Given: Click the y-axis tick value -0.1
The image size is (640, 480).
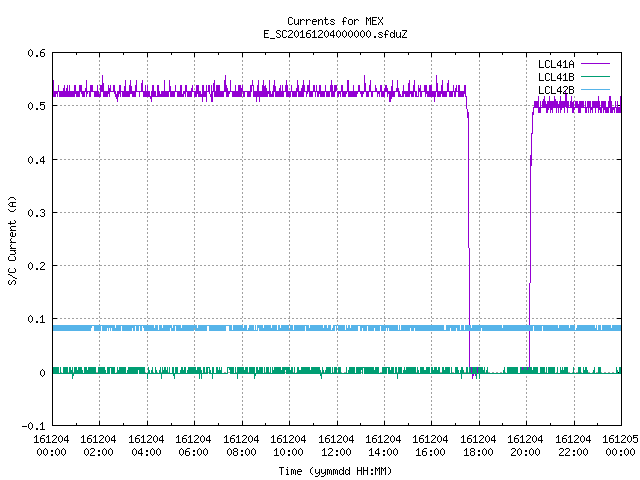Looking at the screenshot, I should [x=33, y=426].
